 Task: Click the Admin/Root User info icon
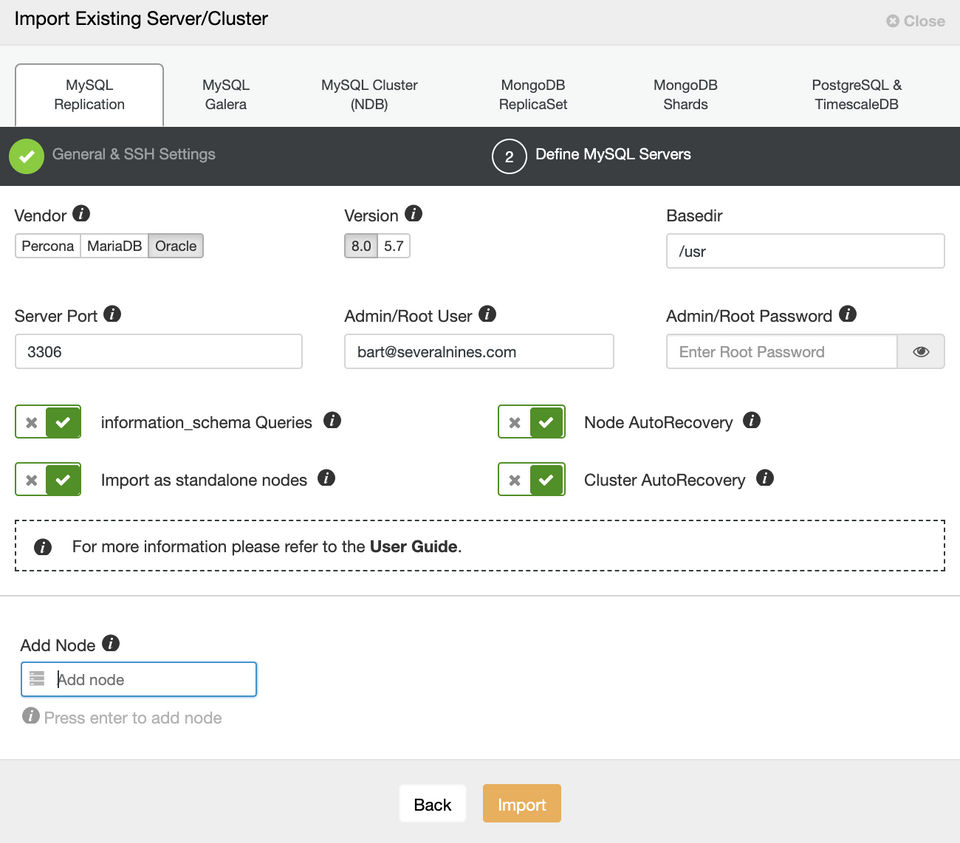(487, 314)
